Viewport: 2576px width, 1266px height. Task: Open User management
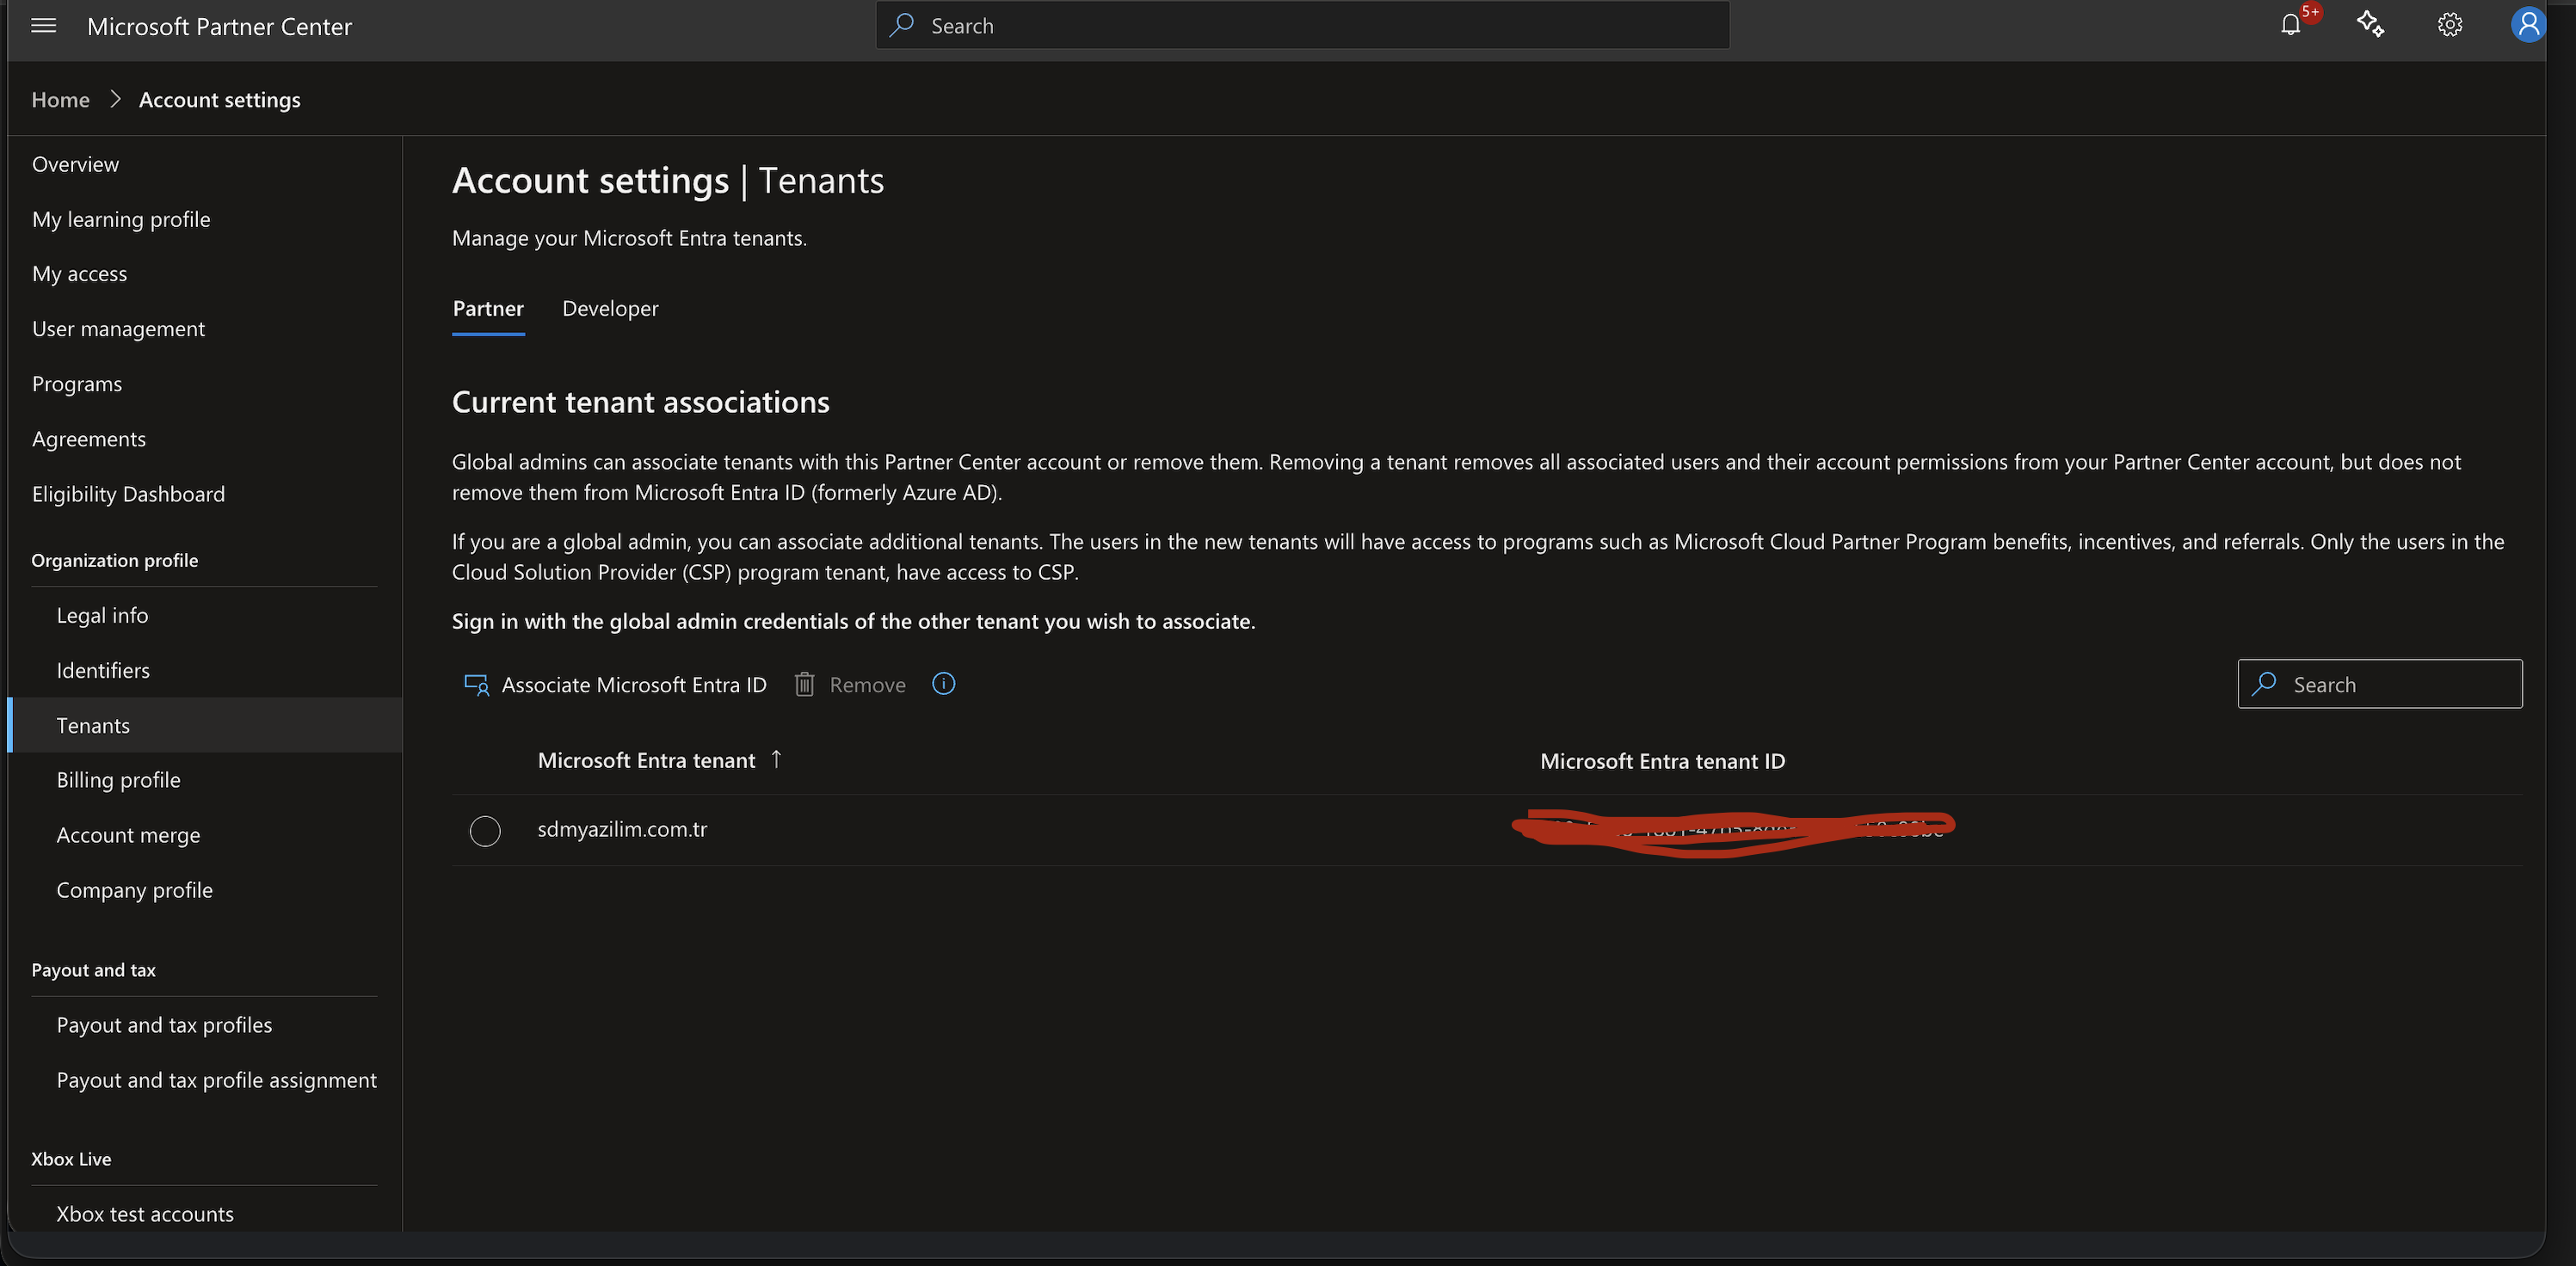(118, 329)
